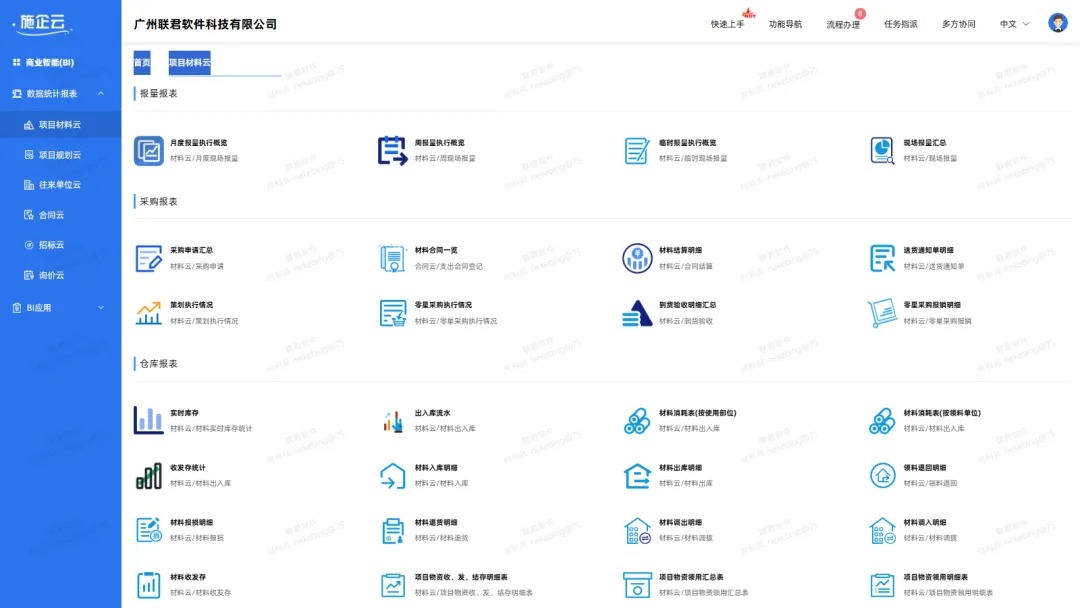This screenshot has height=608, width=1080.
Task: Open the 月度报量执行概览 report
Action: [148, 148]
